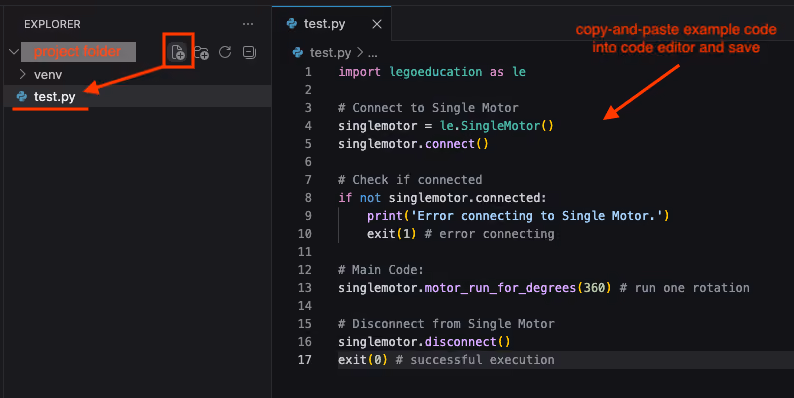Click the 'import legoeducation as le' line
The image size is (794, 398).
[432, 72]
